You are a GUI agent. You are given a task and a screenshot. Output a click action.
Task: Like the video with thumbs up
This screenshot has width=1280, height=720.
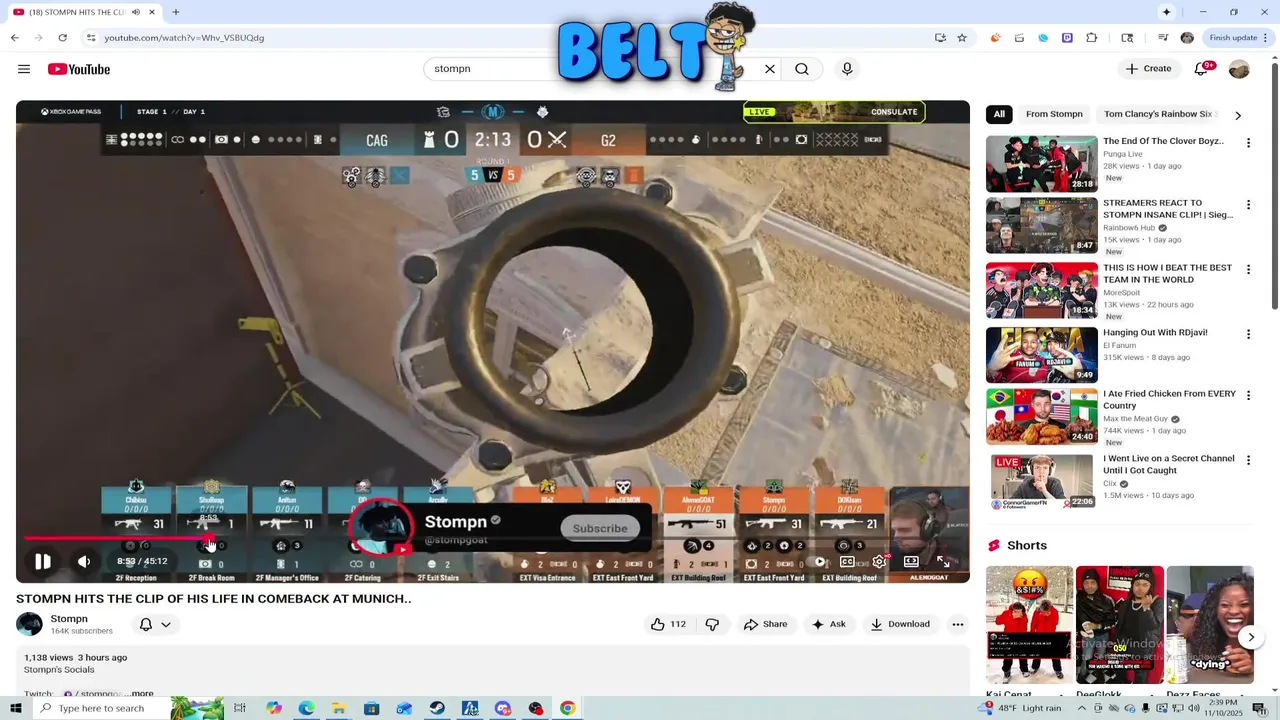[x=668, y=624]
